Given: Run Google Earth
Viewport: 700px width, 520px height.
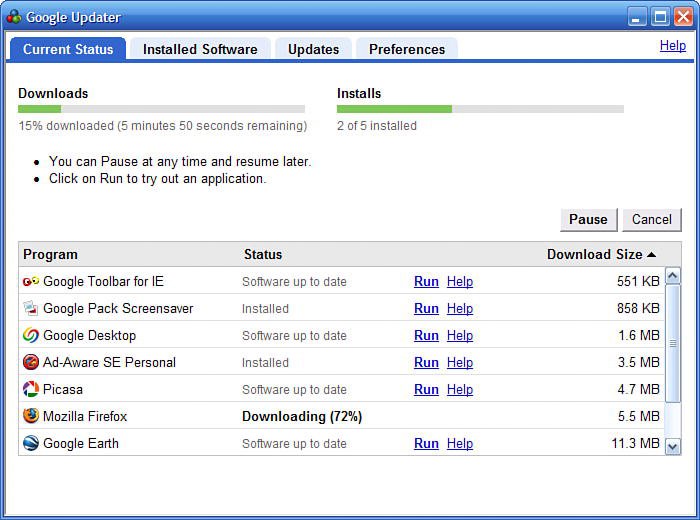Looking at the screenshot, I should click(426, 444).
